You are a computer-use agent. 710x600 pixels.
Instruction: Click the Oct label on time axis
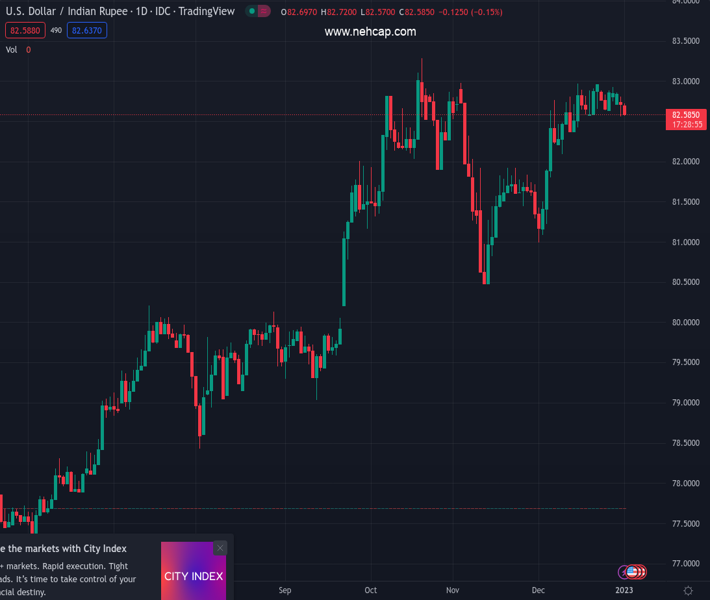[371, 591]
